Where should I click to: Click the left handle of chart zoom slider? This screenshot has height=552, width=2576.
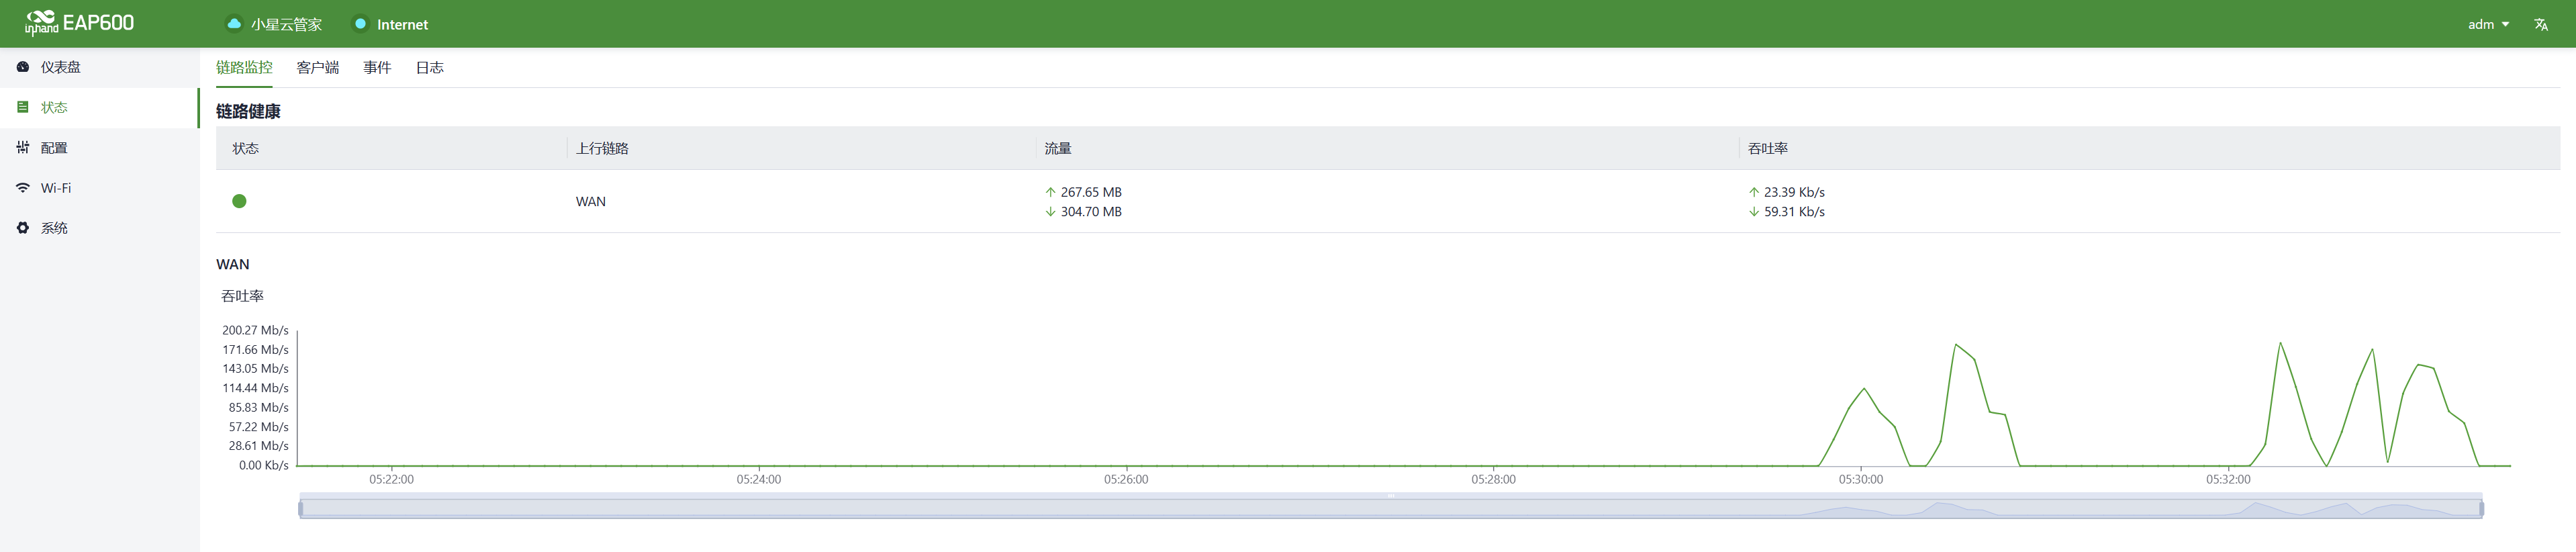(x=300, y=508)
